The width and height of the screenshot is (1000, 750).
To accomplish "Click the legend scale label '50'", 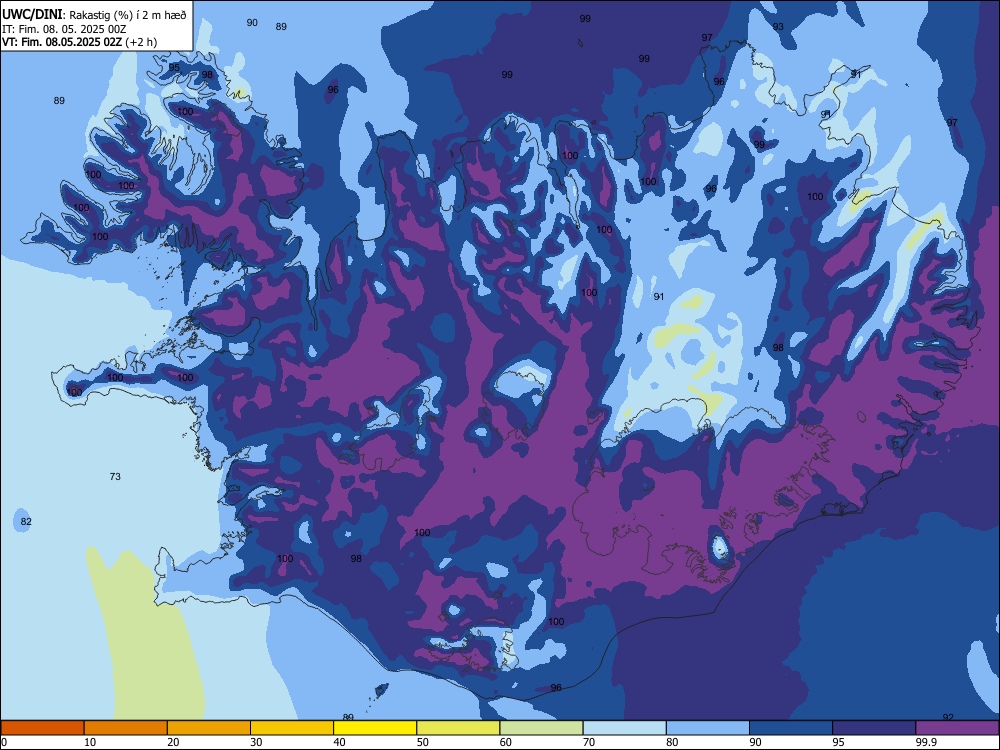I will click(x=423, y=742).
